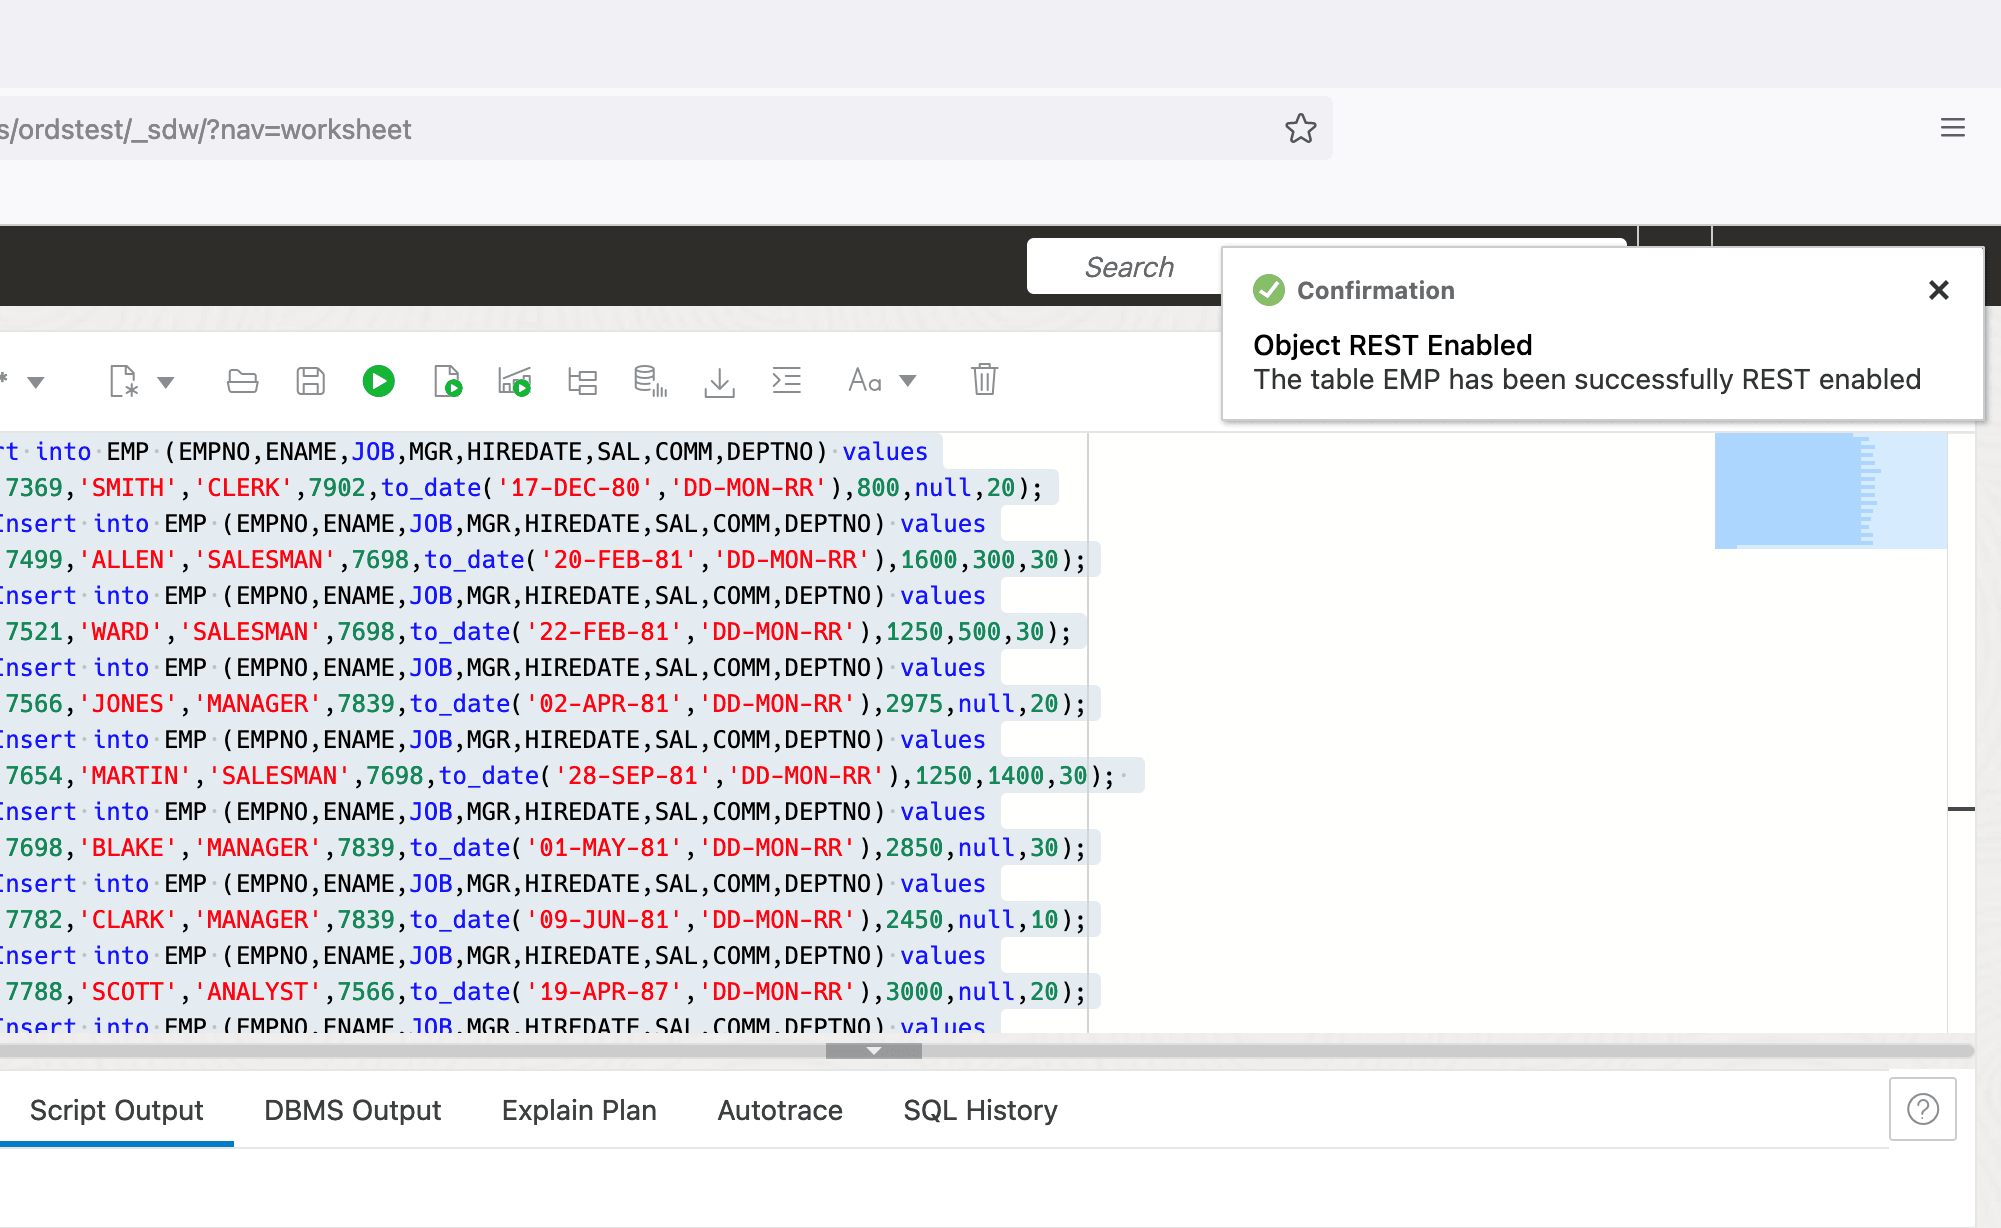Open the browser hamburger menu
The width and height of the screenshot is (2001, 1228).
1952,128
